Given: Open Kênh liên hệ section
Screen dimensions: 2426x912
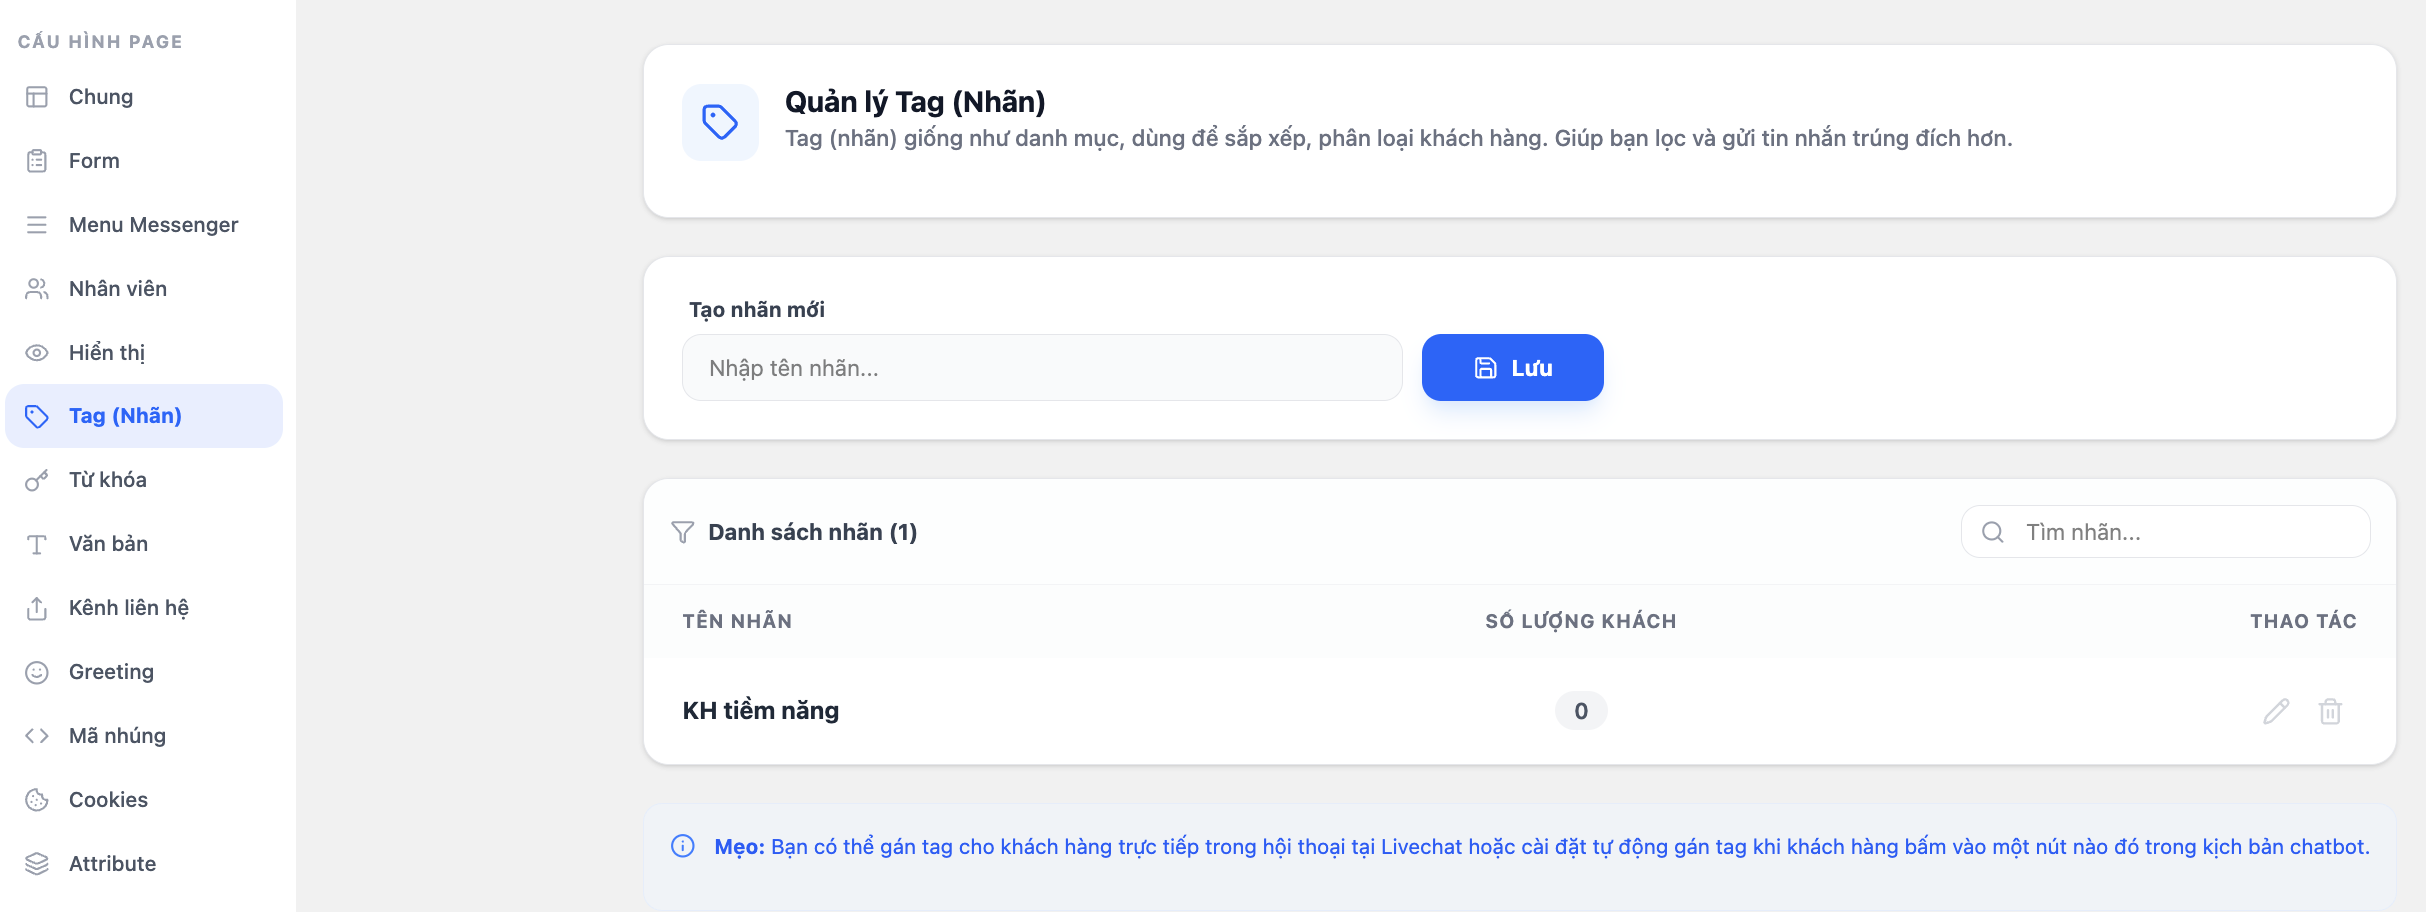Looking at the screenshot, I should coord(128,608).
